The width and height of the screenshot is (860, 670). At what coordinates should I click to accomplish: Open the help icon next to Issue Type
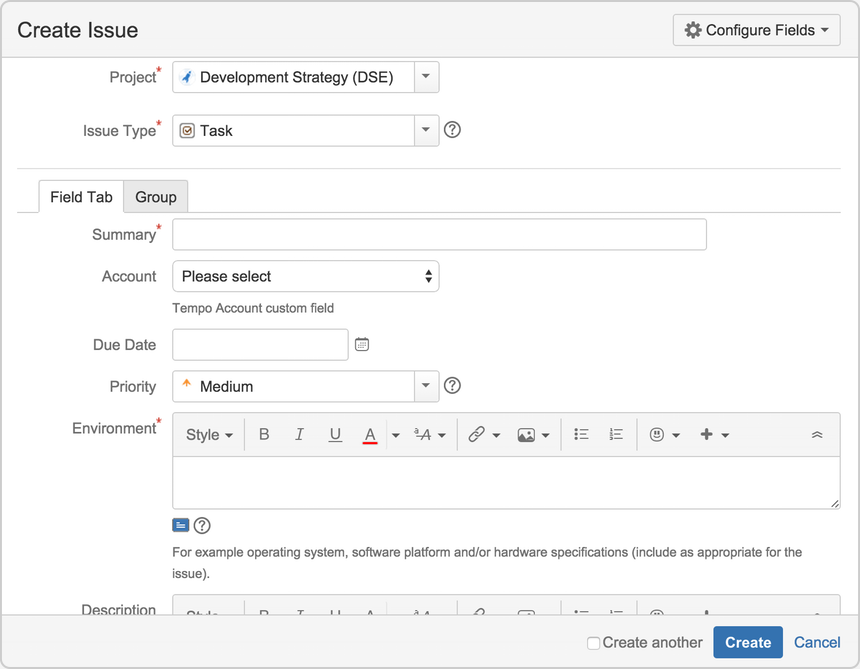pos(452,129)
